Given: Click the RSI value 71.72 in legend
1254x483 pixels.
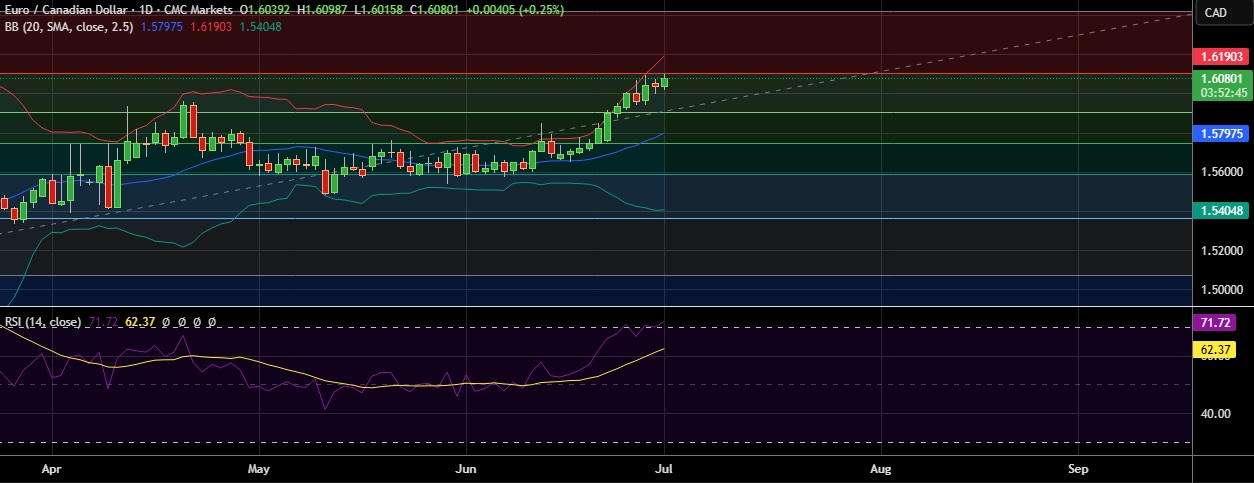Looking at the screenshot, I should coord(103,322).
